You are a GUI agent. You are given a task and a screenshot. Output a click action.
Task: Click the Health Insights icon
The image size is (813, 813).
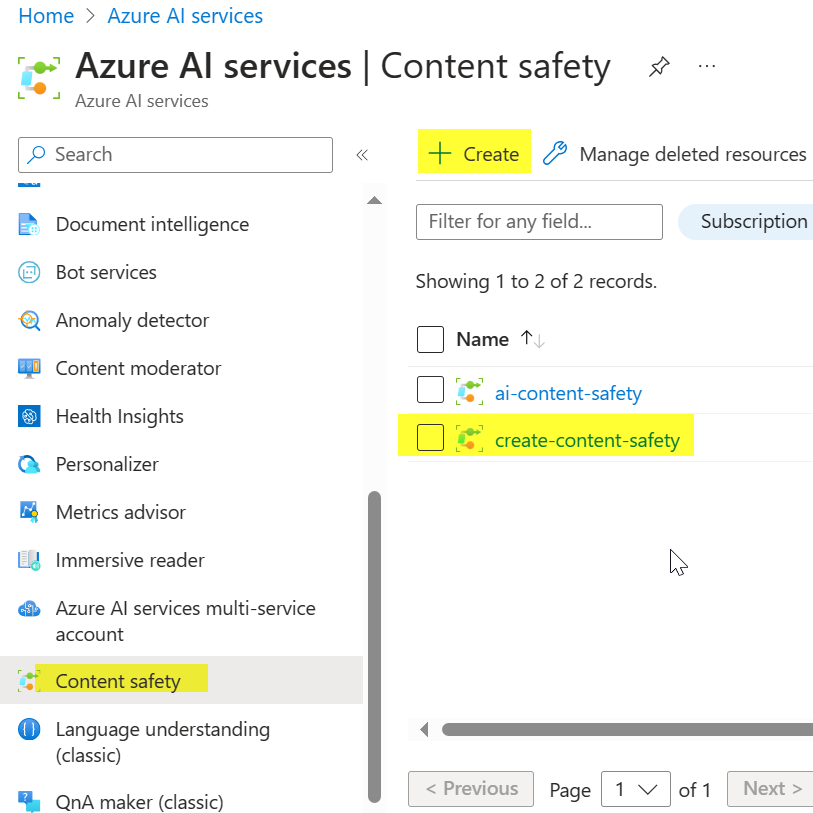pyautogui.click(x=29, y=416)
